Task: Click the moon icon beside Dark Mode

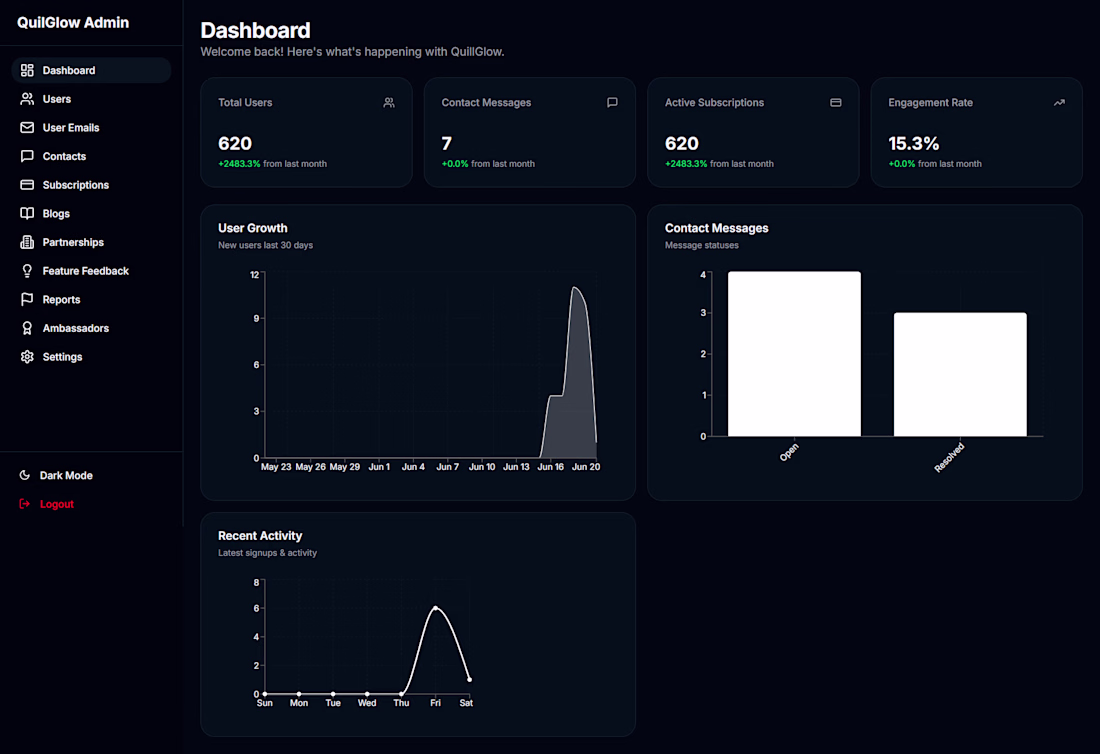Action: tap(25, 476)
